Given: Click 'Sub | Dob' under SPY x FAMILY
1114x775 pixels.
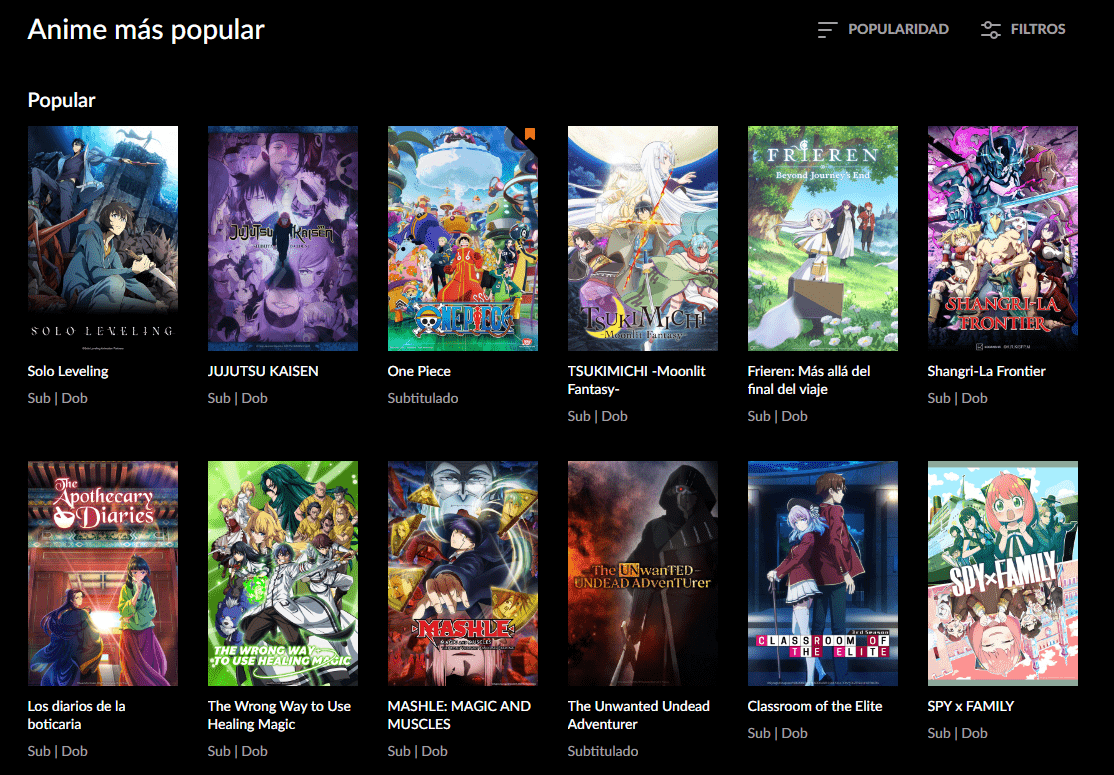Looking at the screenshot, I should coord(957,733).
